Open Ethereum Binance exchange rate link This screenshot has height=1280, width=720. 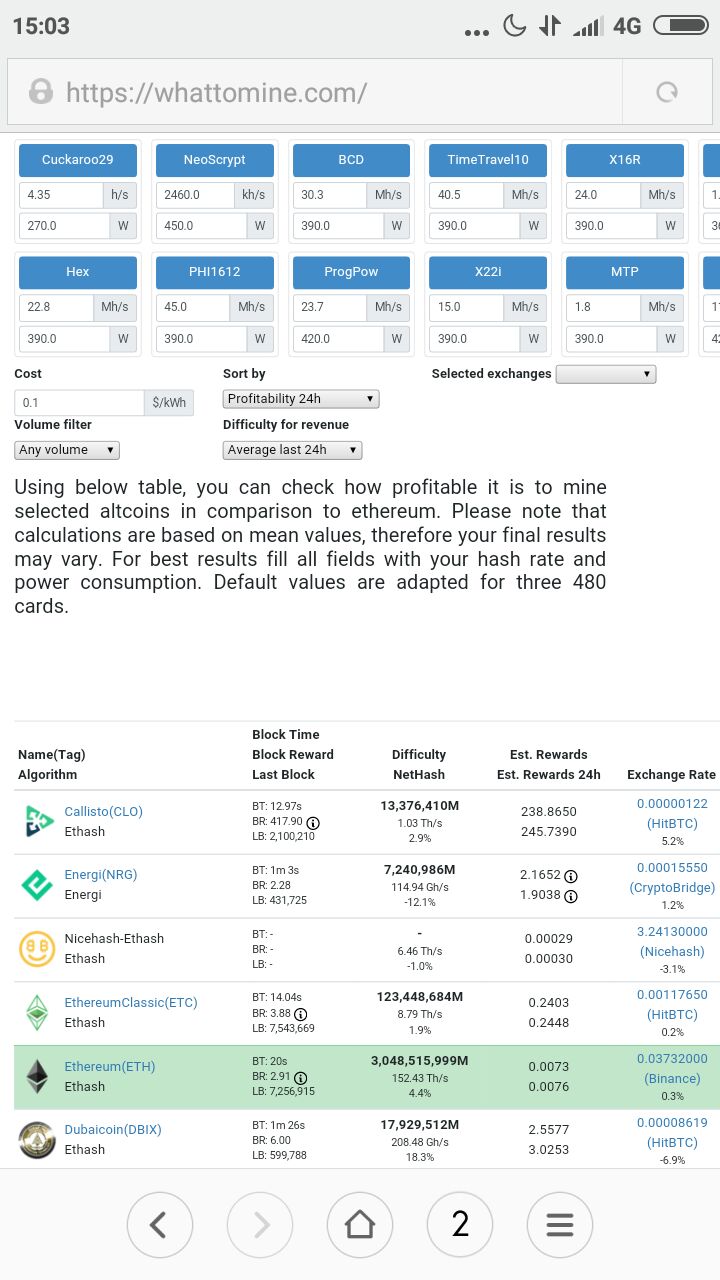pos(672,1068)
